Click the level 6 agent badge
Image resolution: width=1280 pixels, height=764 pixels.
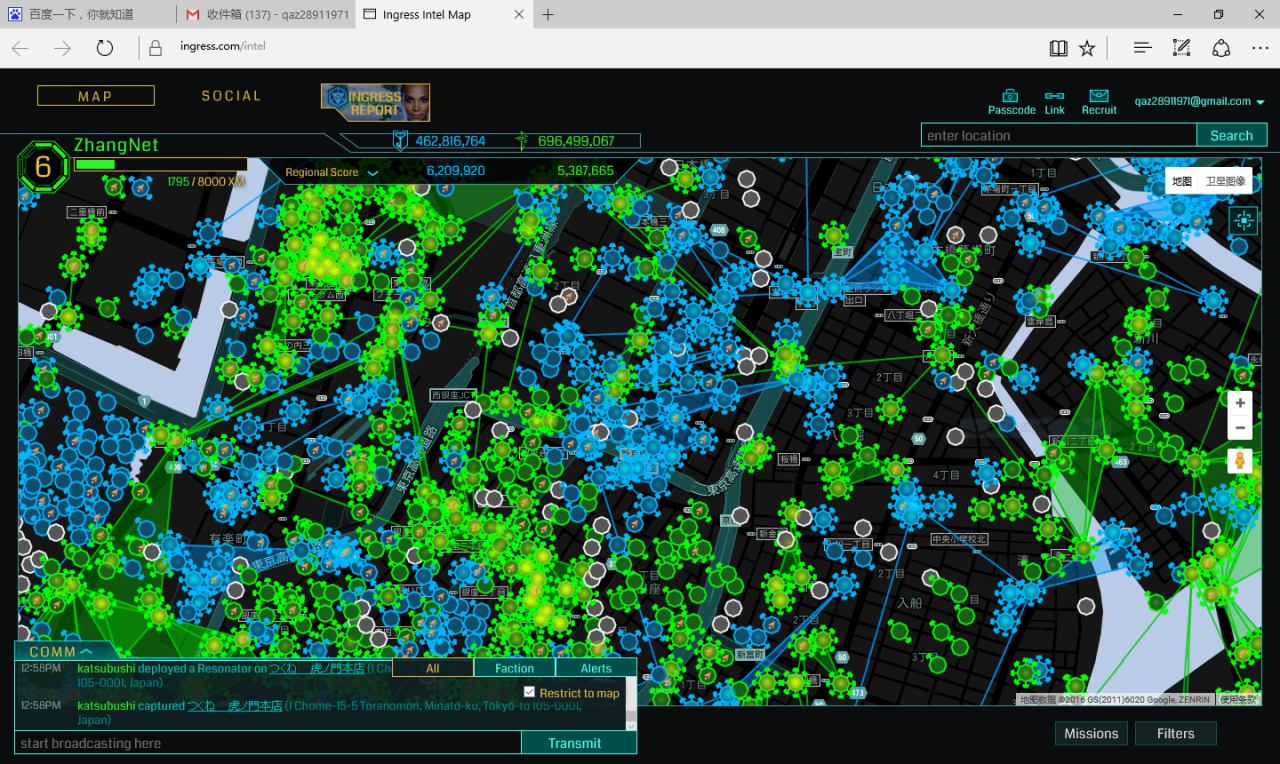tap(43, 167)
